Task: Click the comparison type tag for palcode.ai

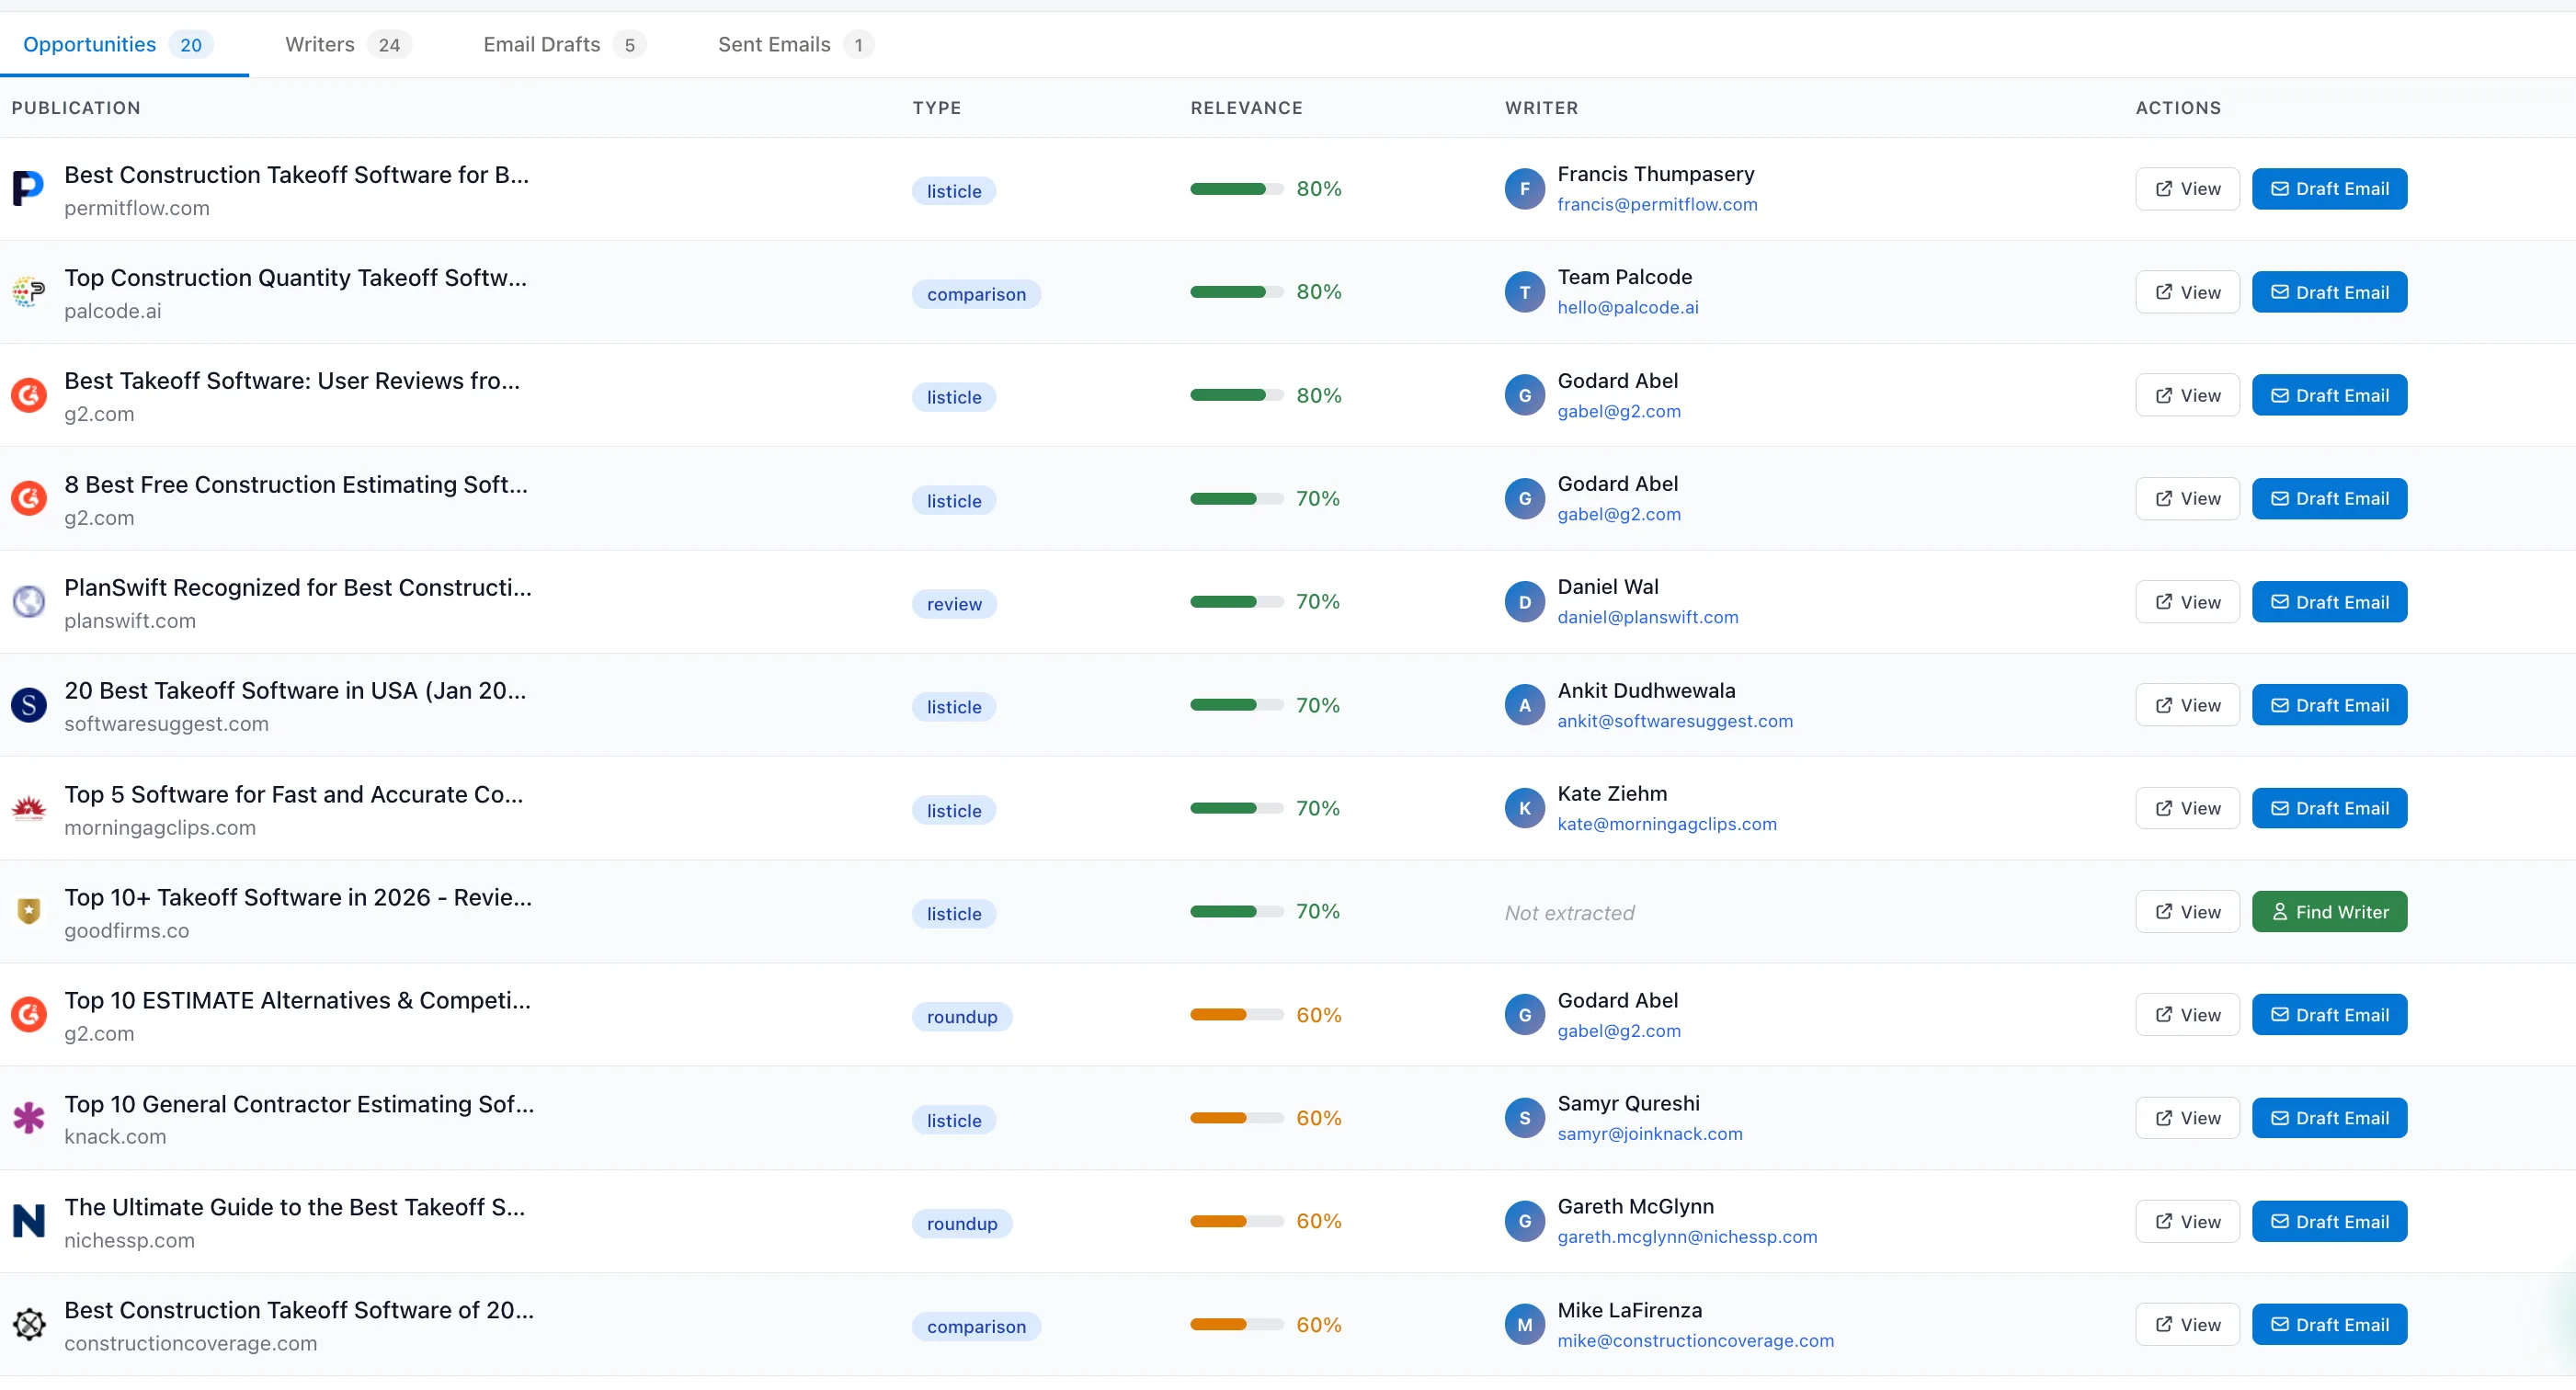Action: [975, 295]
